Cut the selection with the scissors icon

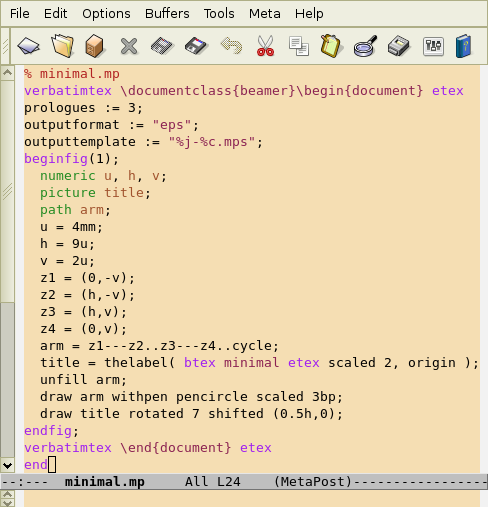[265, 46]
